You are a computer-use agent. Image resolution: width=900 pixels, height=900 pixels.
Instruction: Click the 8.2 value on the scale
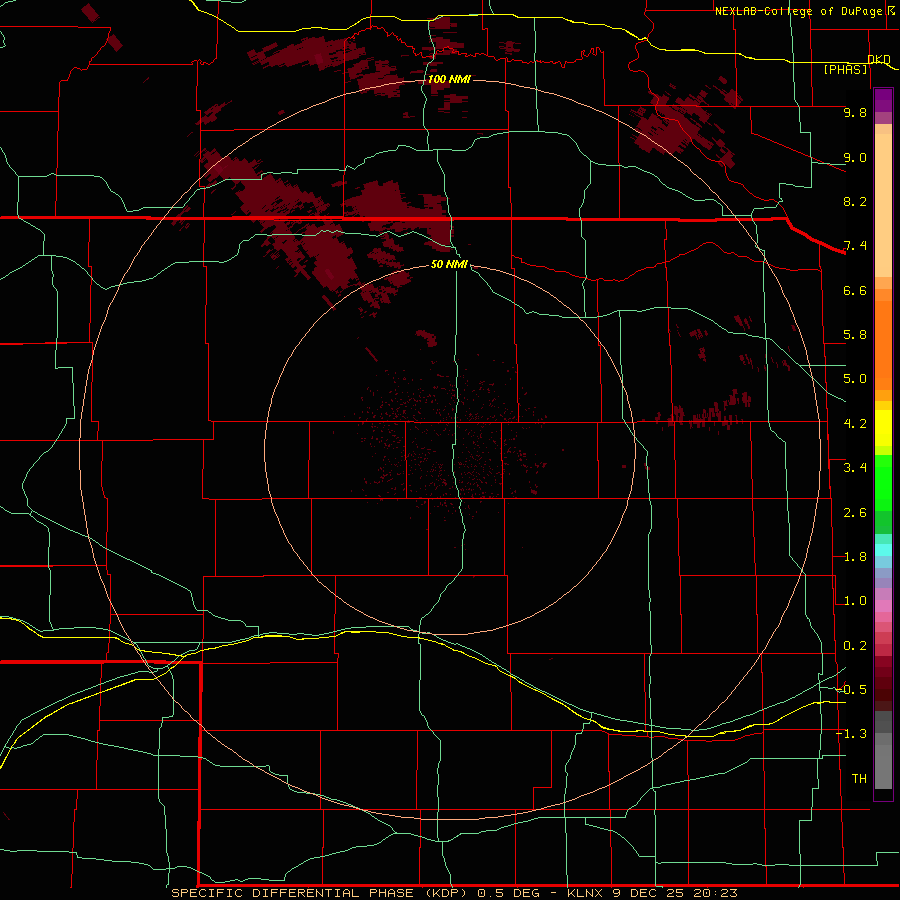pyautogui.click(x=855, y=201)
